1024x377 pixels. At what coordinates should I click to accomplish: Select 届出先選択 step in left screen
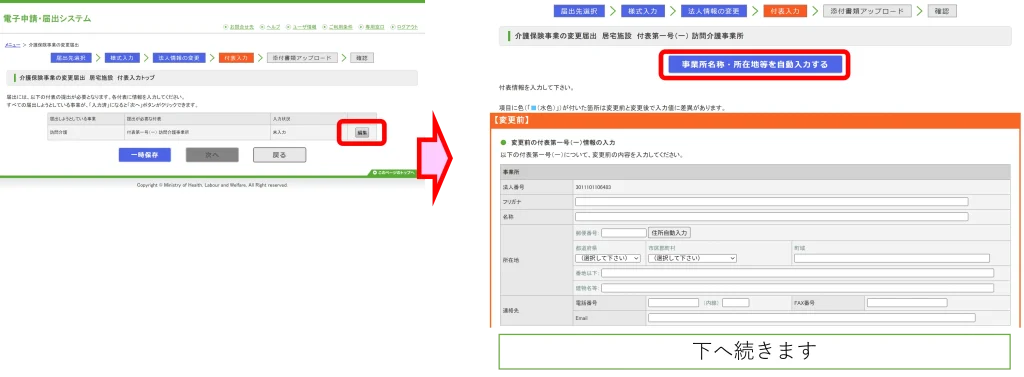[x=71, y=58]
